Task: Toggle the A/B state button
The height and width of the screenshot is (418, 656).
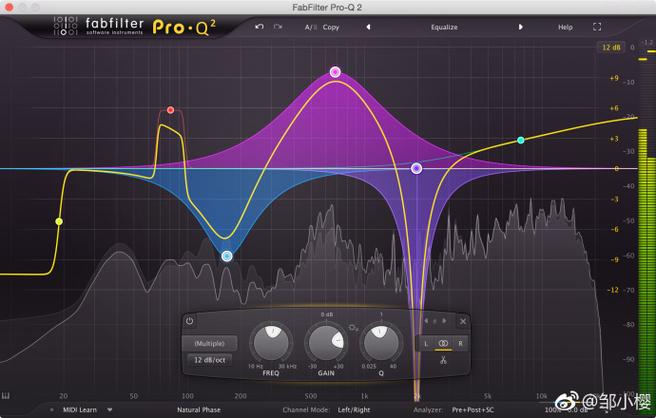Action: (x=310, y=27)
